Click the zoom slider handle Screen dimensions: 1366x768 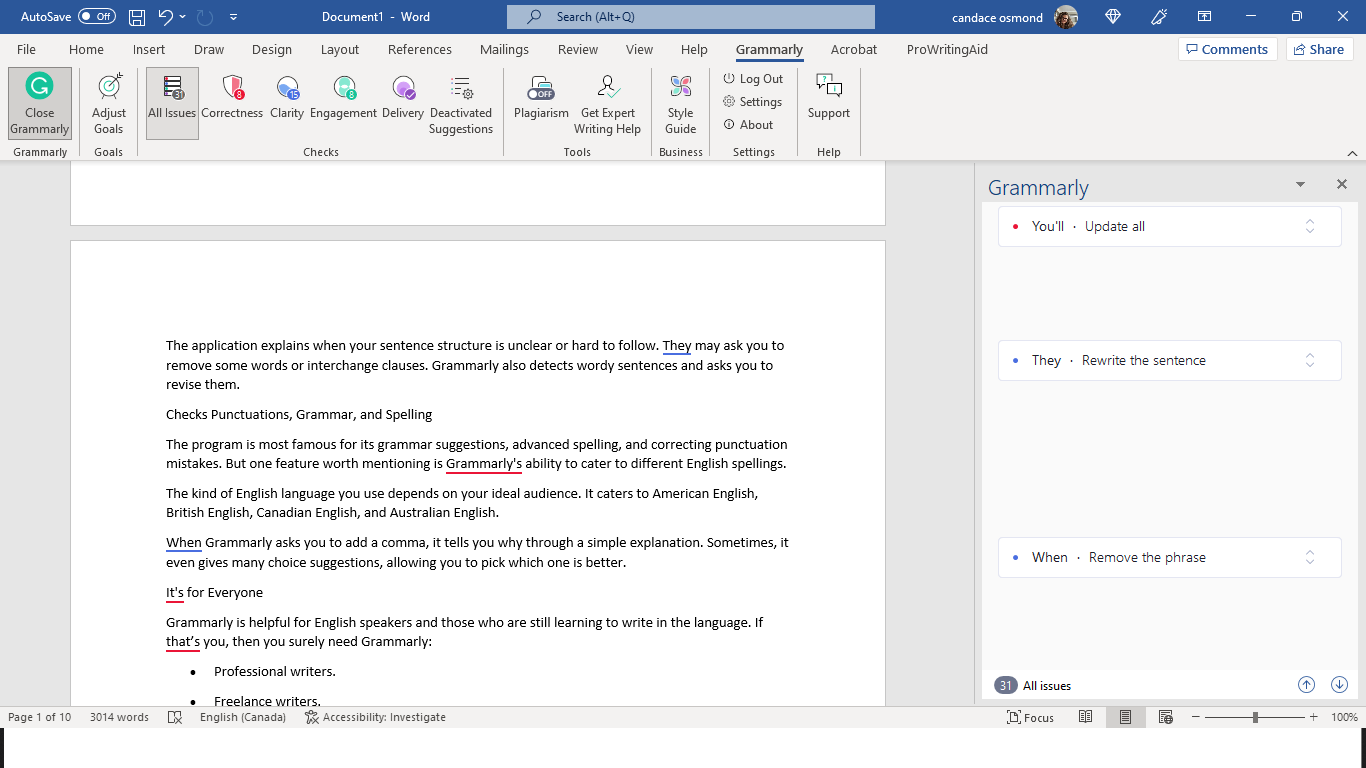coord(1255,718)
